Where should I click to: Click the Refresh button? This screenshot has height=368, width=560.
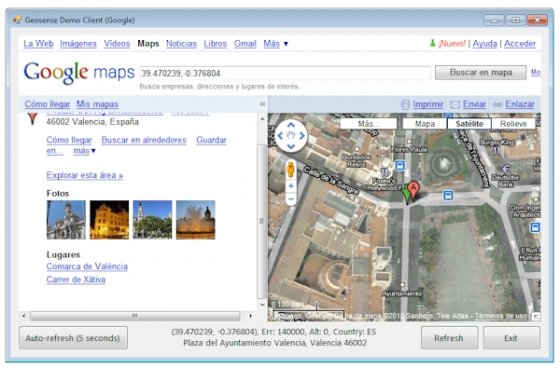449,338
